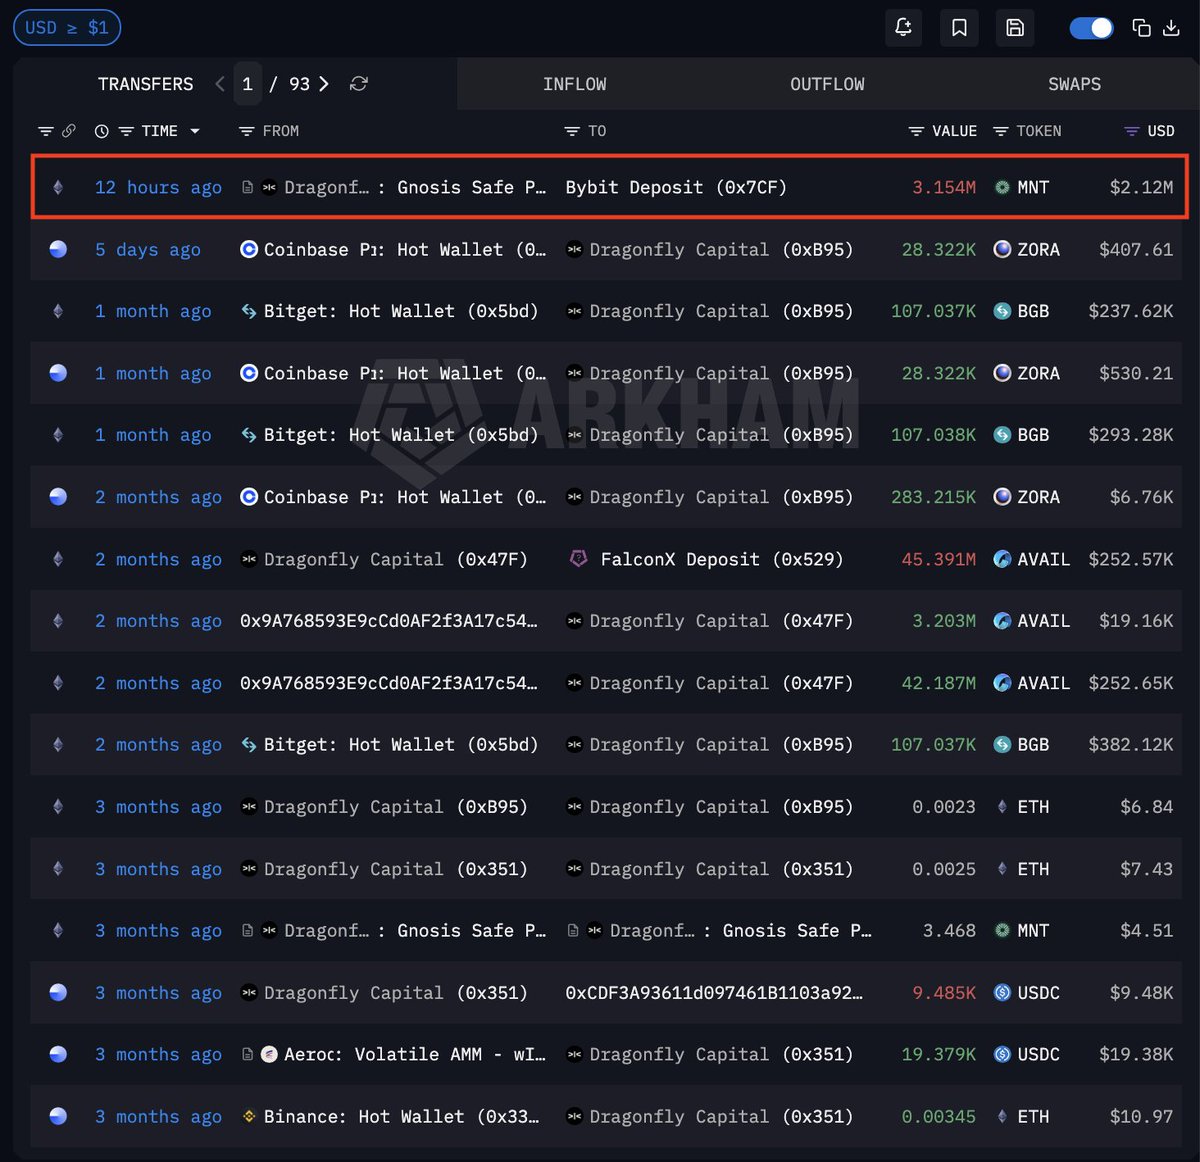Screen dimensions: 1200x1162
Task: Open the SWAPS tab
Action: click(x=1074, y=84)
